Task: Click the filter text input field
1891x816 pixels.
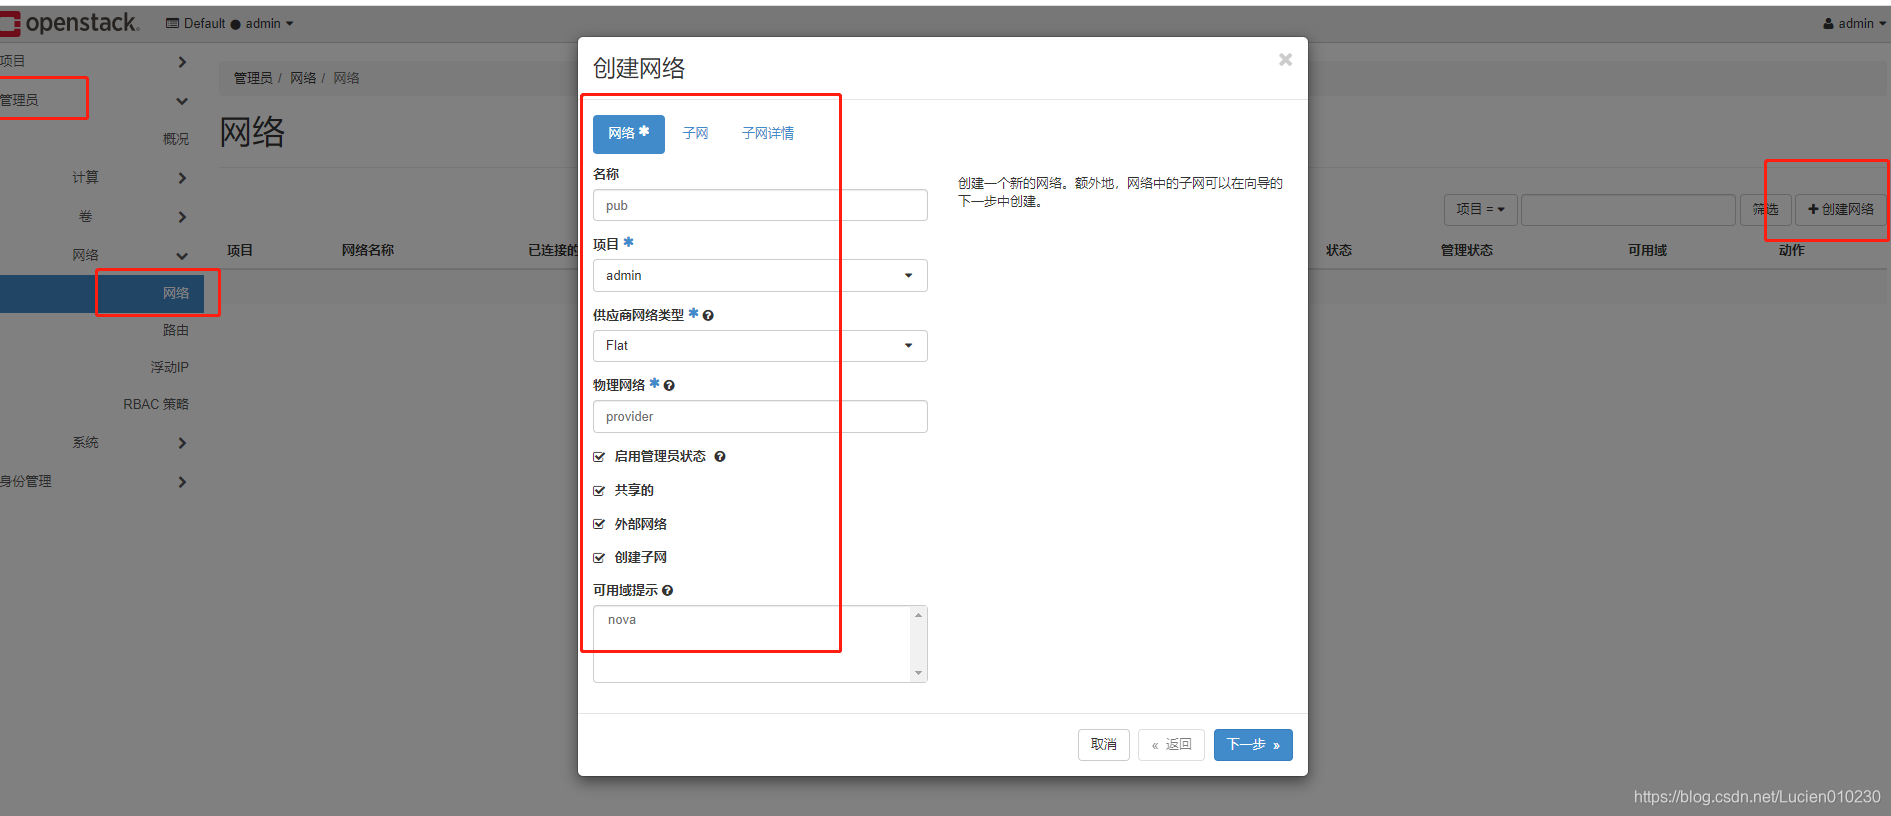Action: (1628, 210)
